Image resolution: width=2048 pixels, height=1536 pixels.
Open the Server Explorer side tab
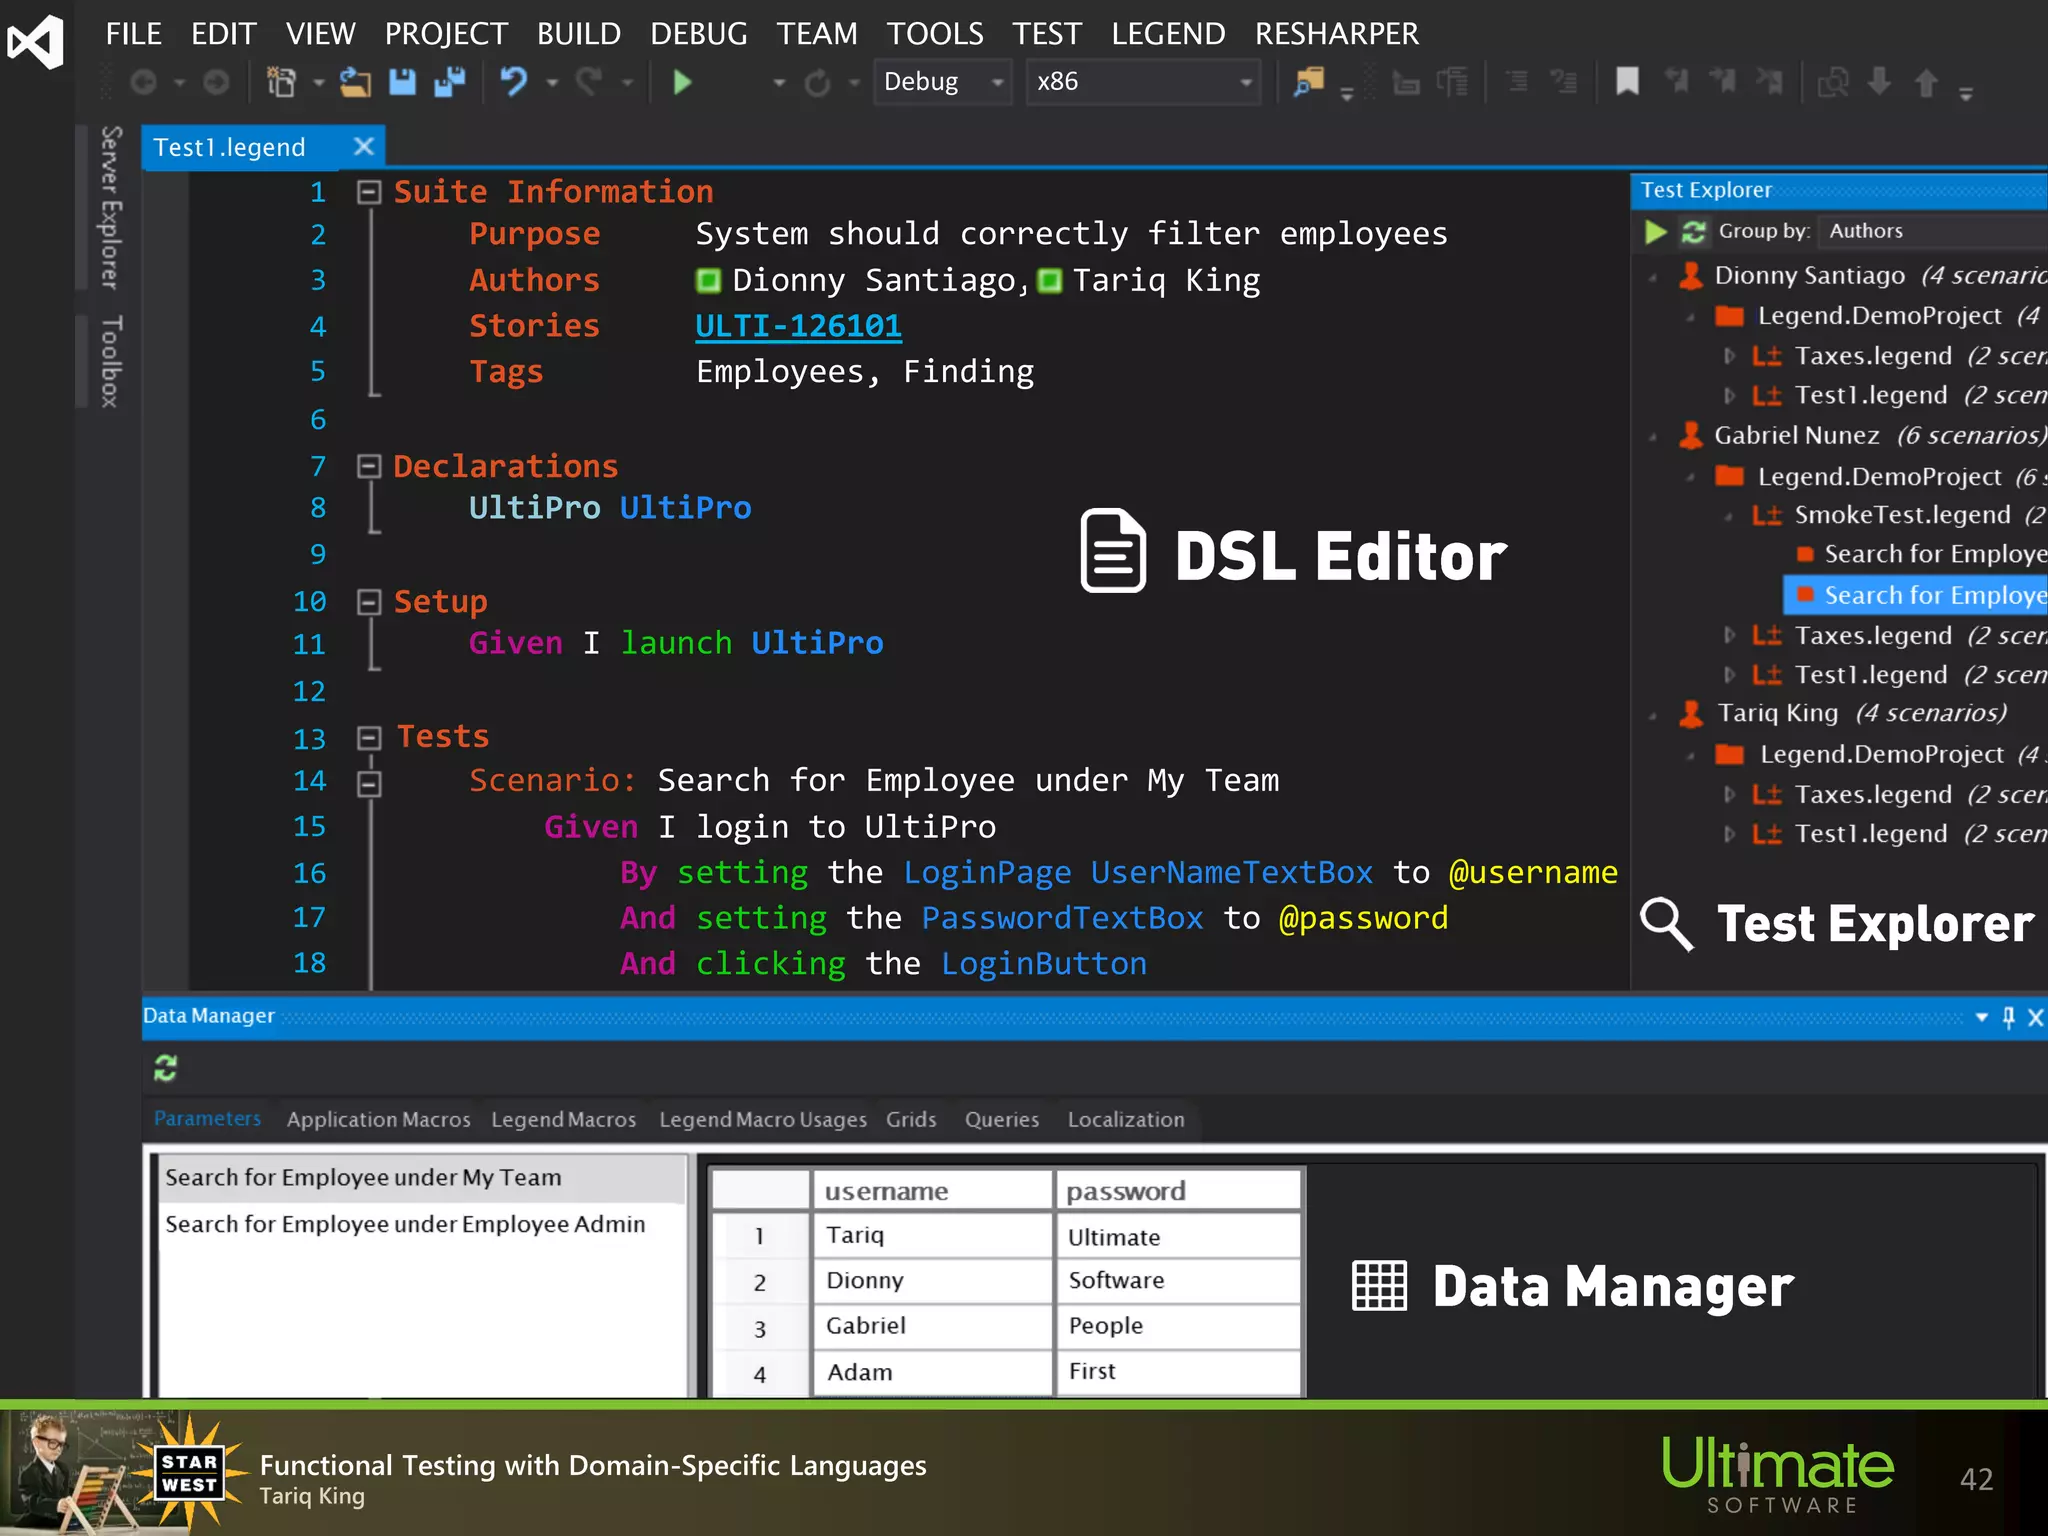[110, 208]
